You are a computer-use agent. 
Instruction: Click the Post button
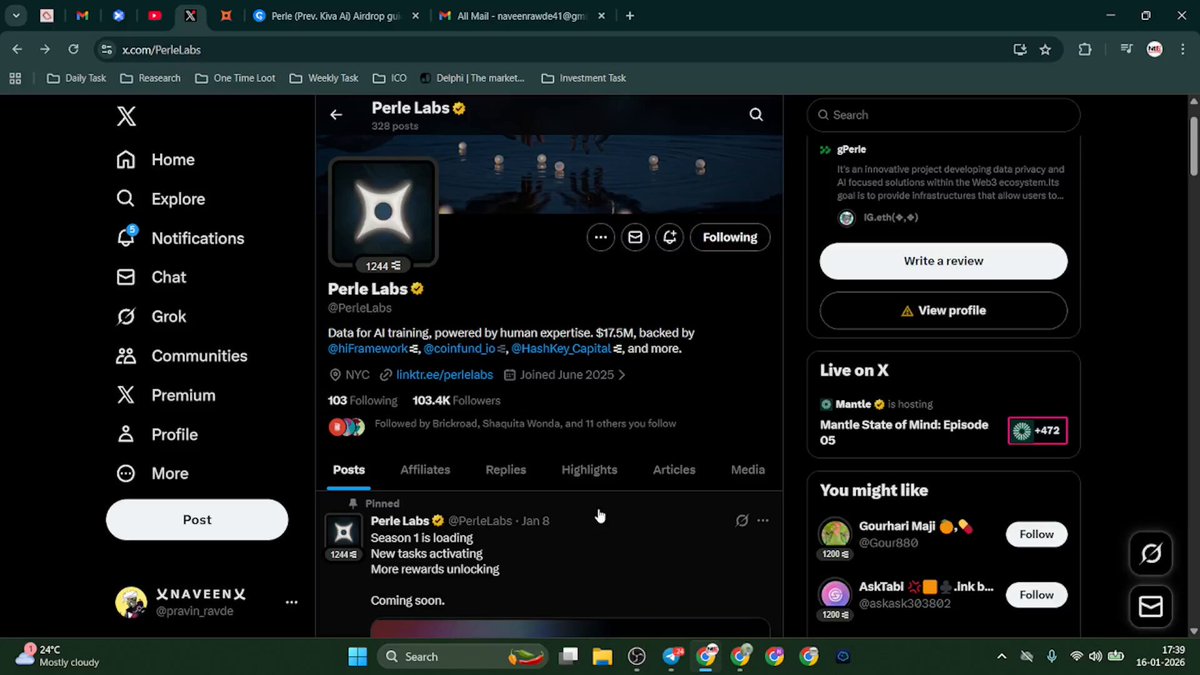[197, 520]
